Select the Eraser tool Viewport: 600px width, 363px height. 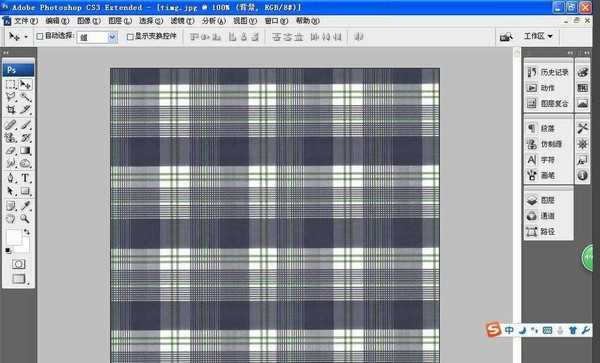11,151
